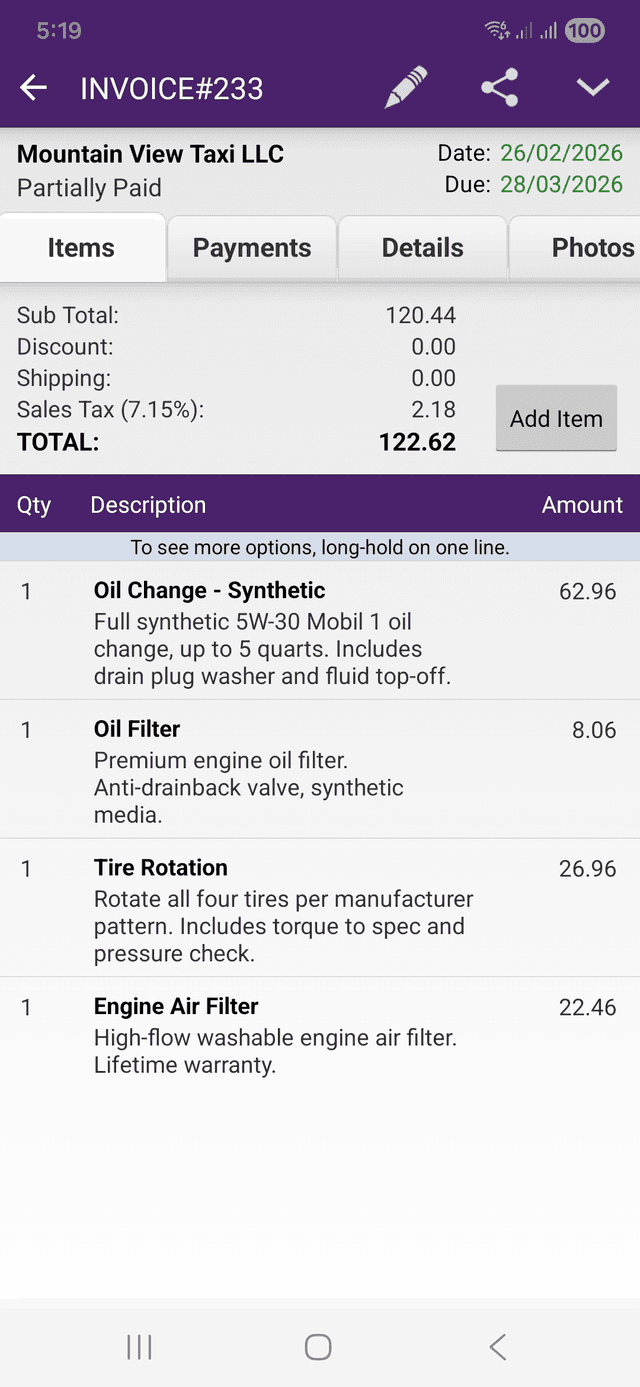Open the Photos tab

592,247
